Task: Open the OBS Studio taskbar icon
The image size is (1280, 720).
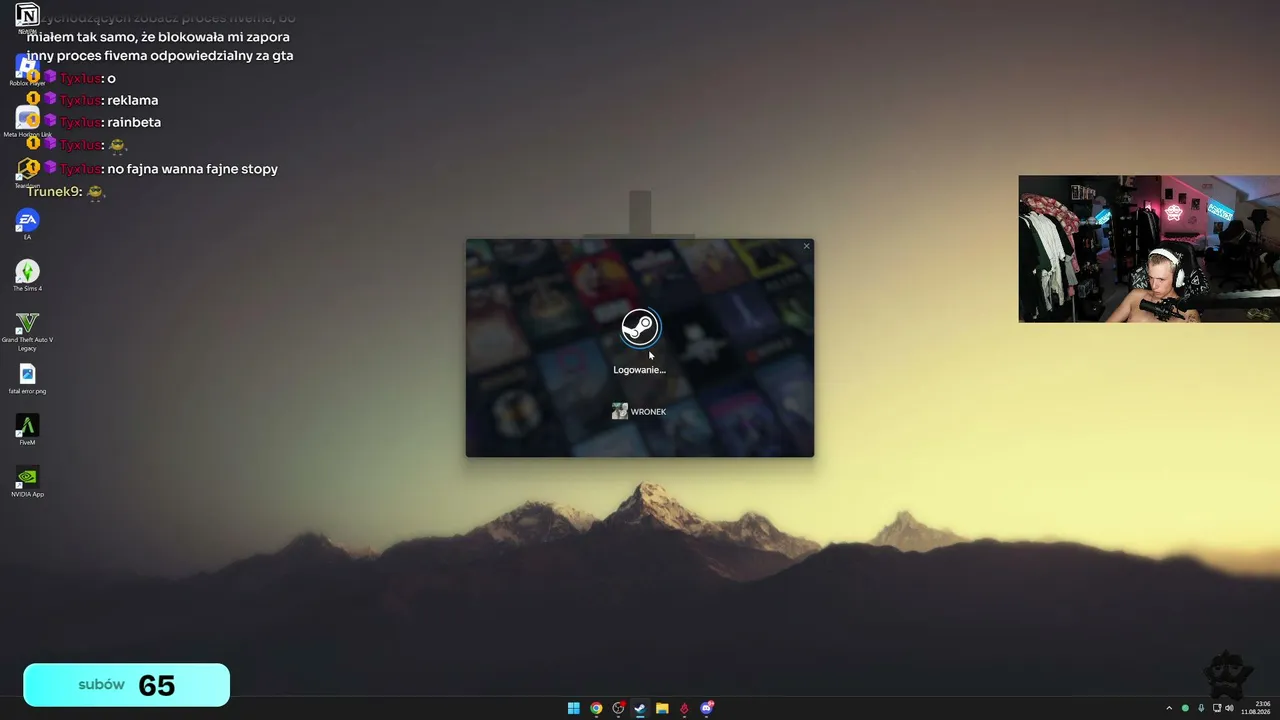Action: 618,709
